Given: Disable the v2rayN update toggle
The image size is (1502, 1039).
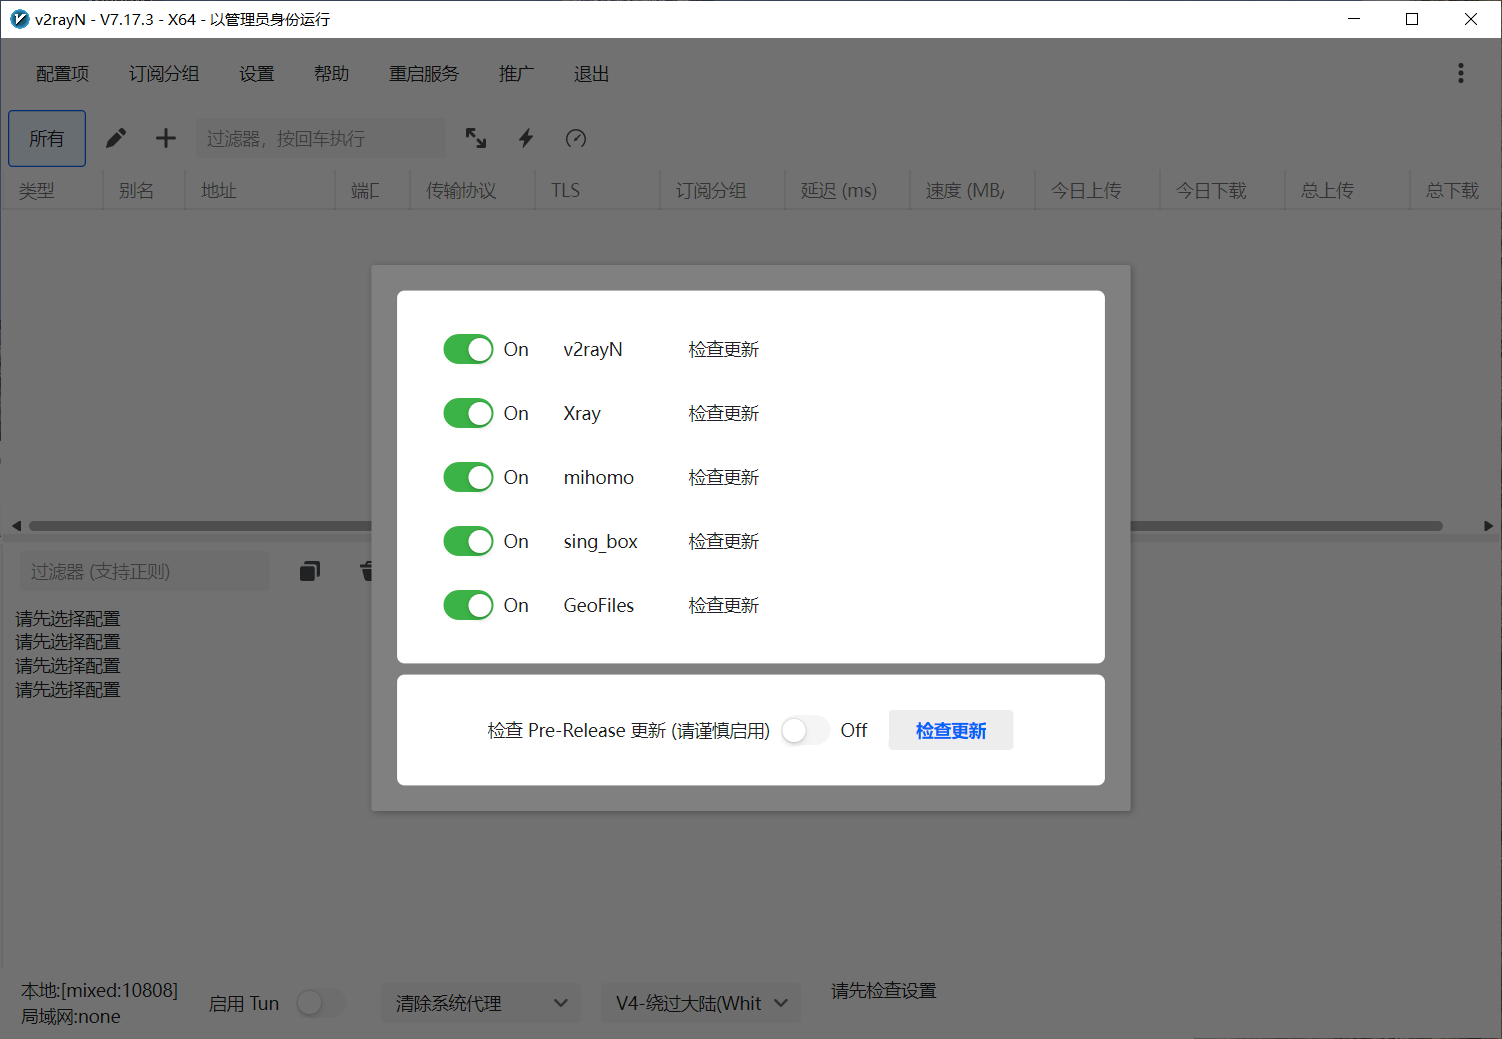Looking at the screenshot, I should 468,349.
